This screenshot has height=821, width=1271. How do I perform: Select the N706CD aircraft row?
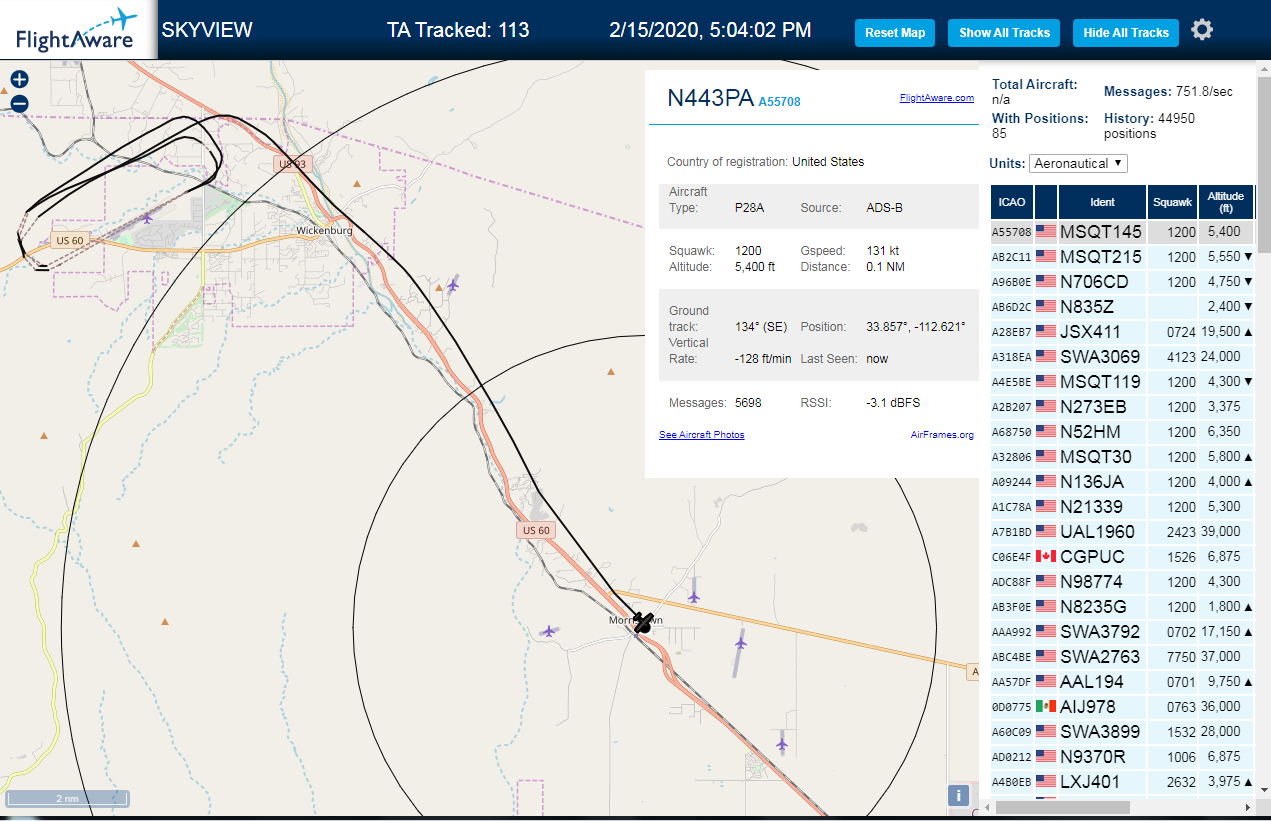tap(1120, 282)
